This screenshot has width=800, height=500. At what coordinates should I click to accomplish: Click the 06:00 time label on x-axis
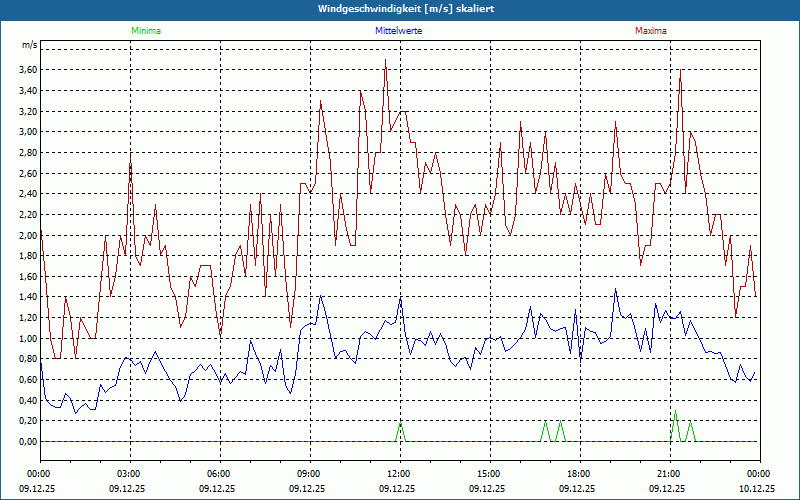click(x=220, y=474)
